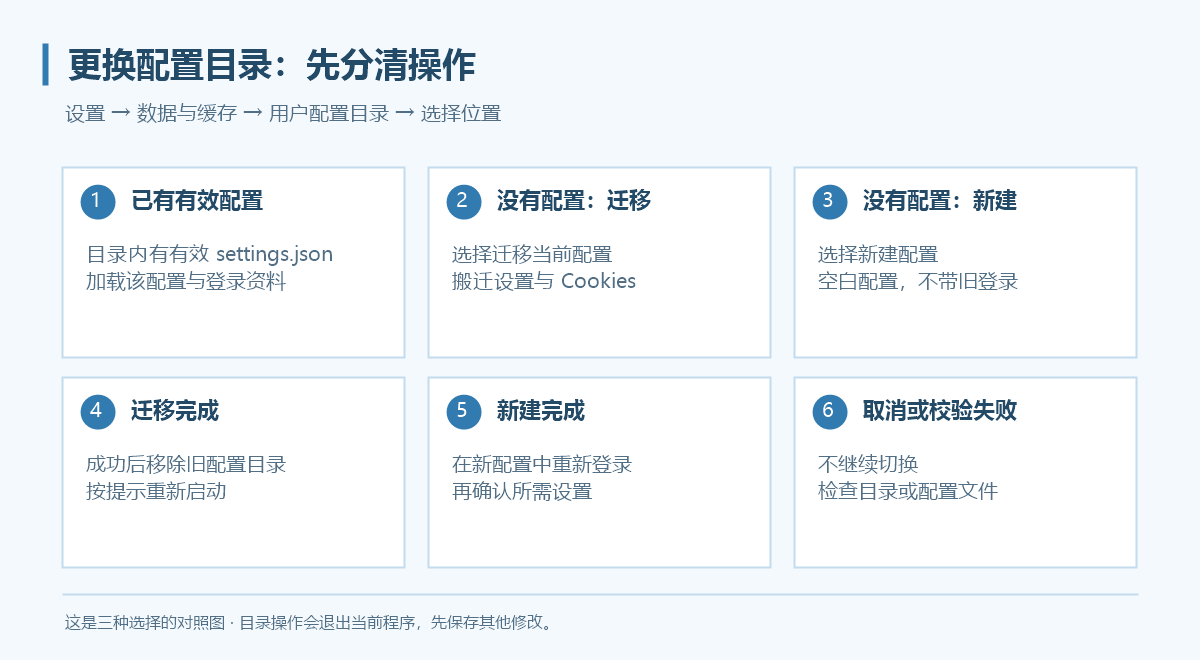Click the line 不继续切换
The width and height of the screenshot is (1200, 660).
pos(868,464)
